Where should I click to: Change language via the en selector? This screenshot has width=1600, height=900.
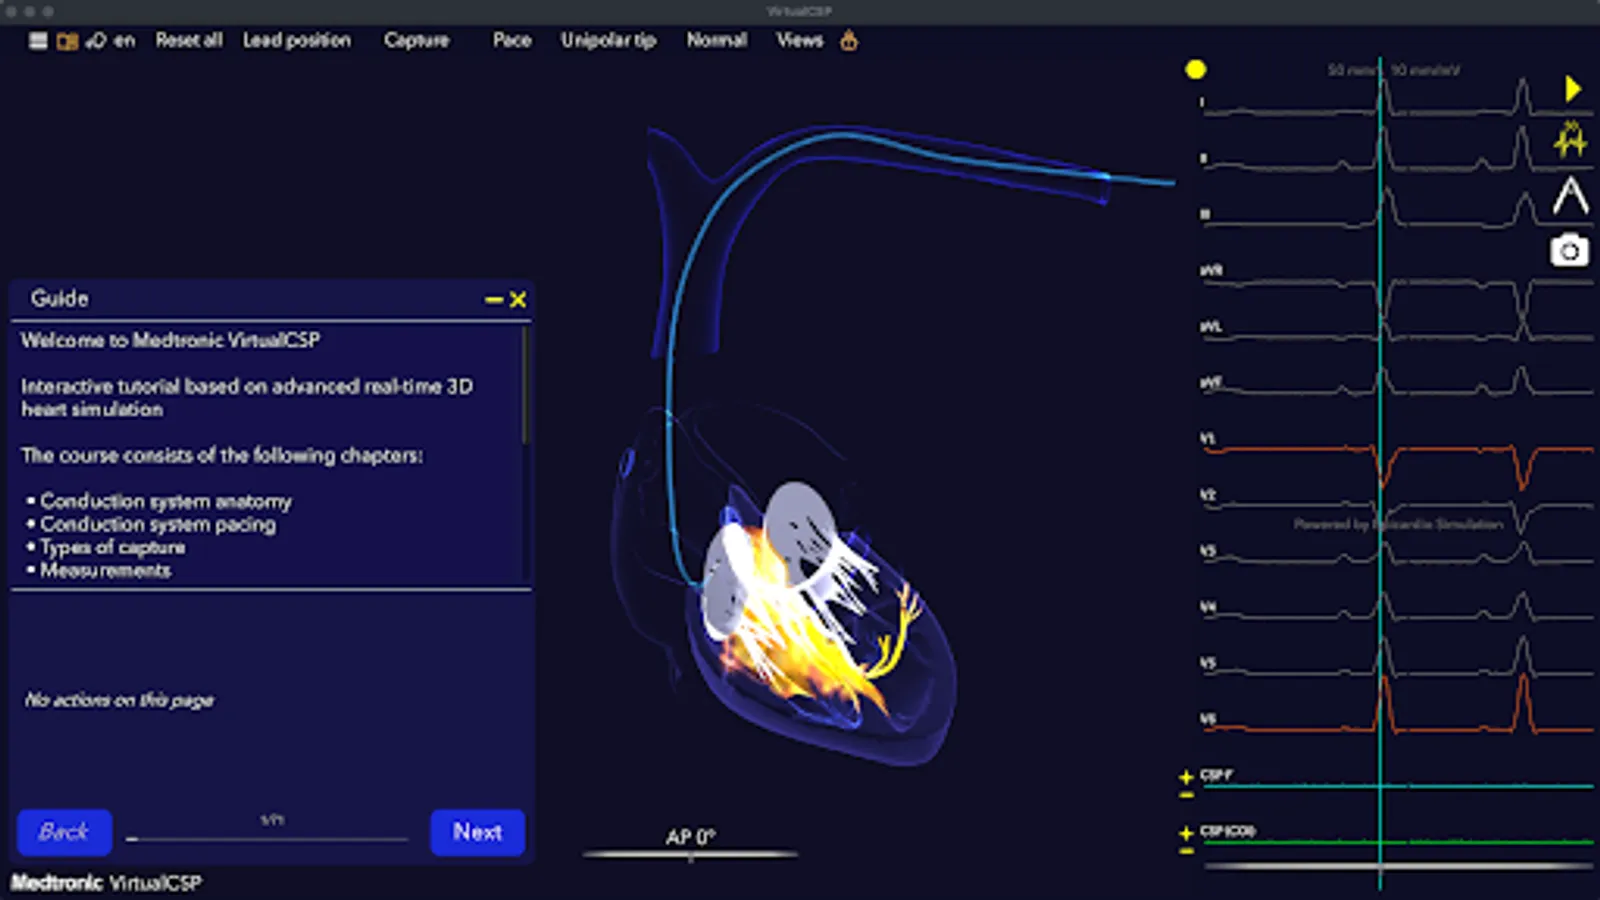tap(124, 40)
